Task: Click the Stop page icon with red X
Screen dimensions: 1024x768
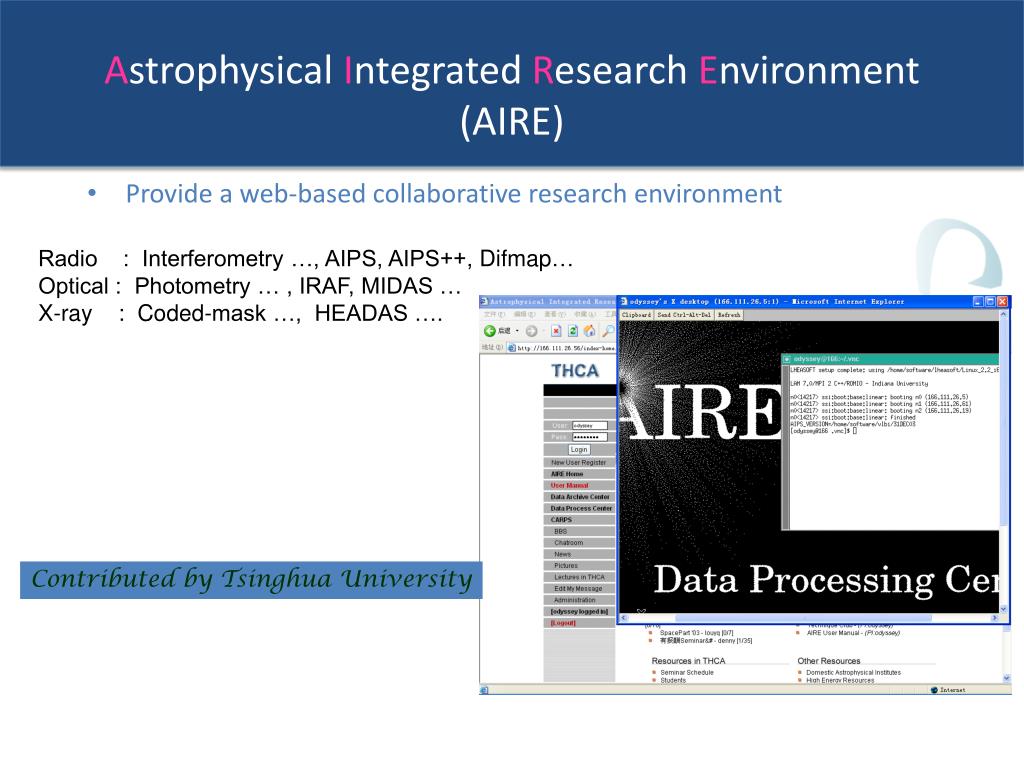Action: [x=556, y=331]
